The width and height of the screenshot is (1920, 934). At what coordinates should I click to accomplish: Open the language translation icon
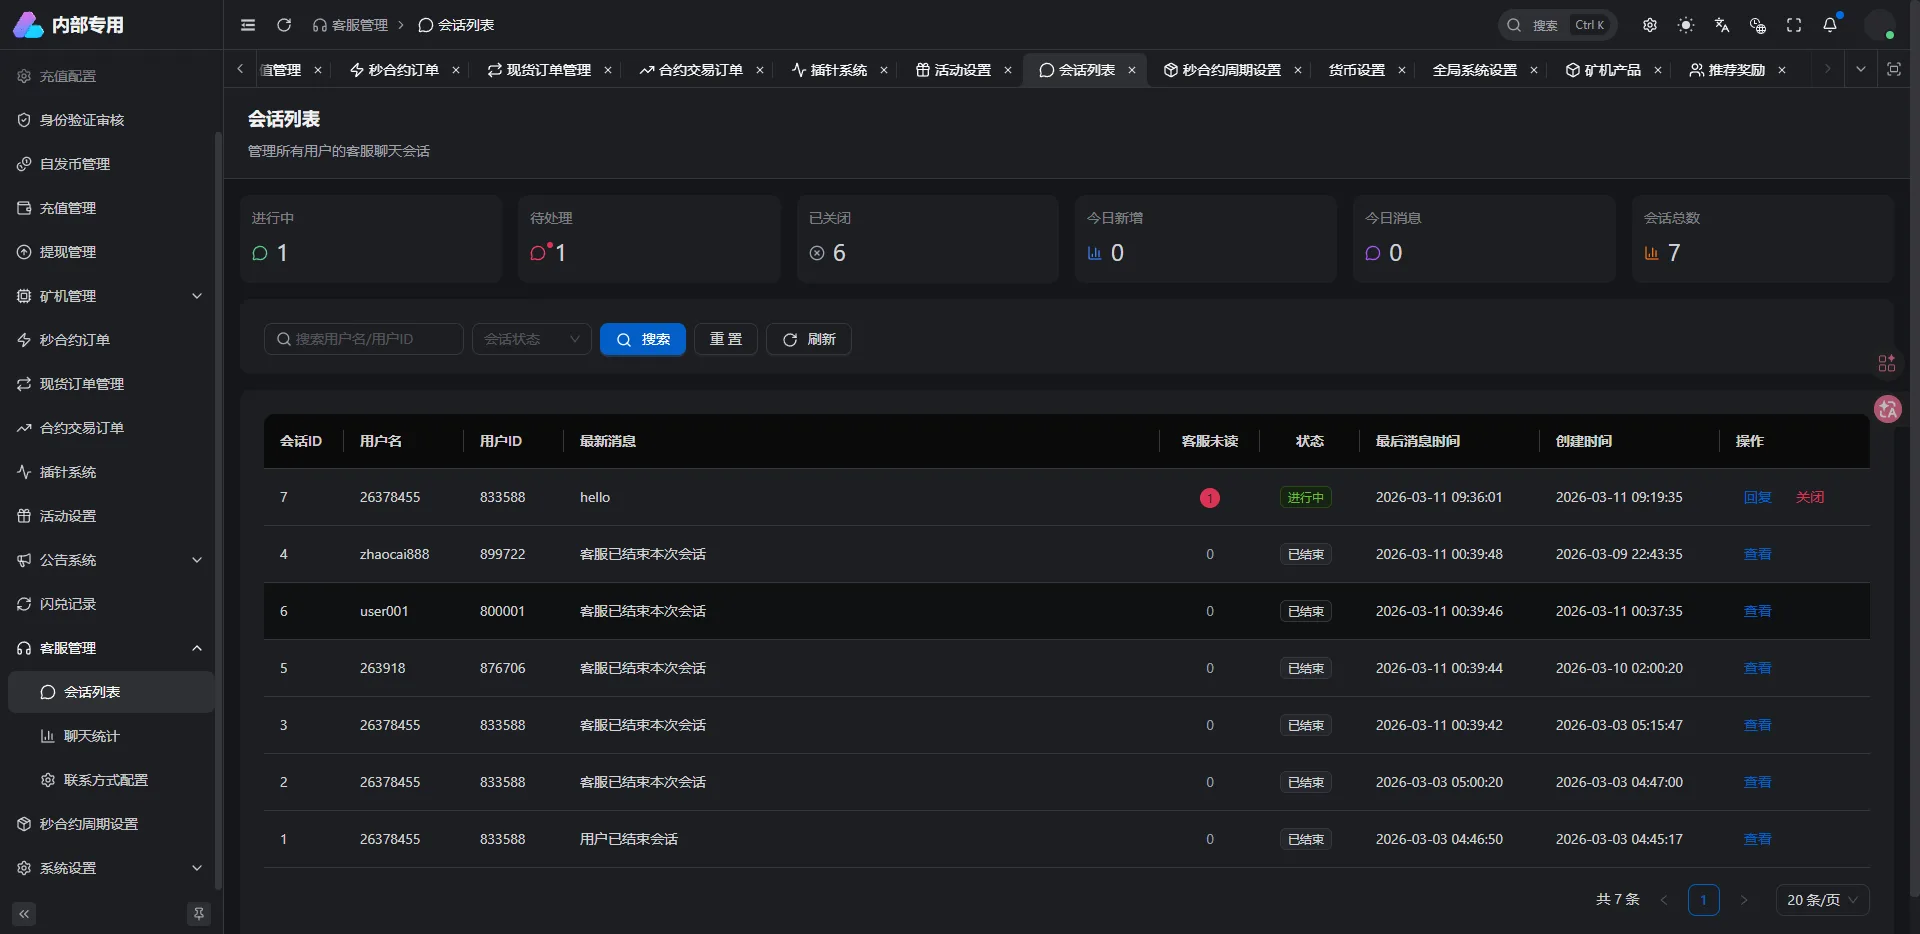click(x=1722, y=25)
